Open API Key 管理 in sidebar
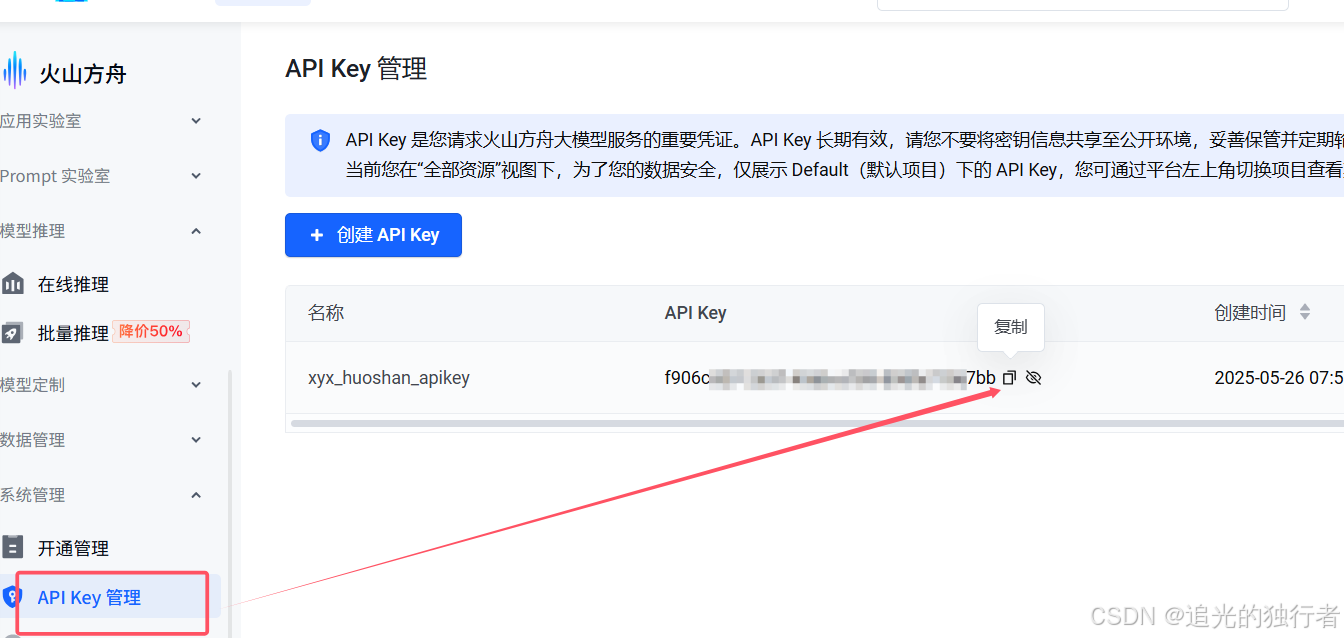This screenshot has width=1344, height=638. 89,598
